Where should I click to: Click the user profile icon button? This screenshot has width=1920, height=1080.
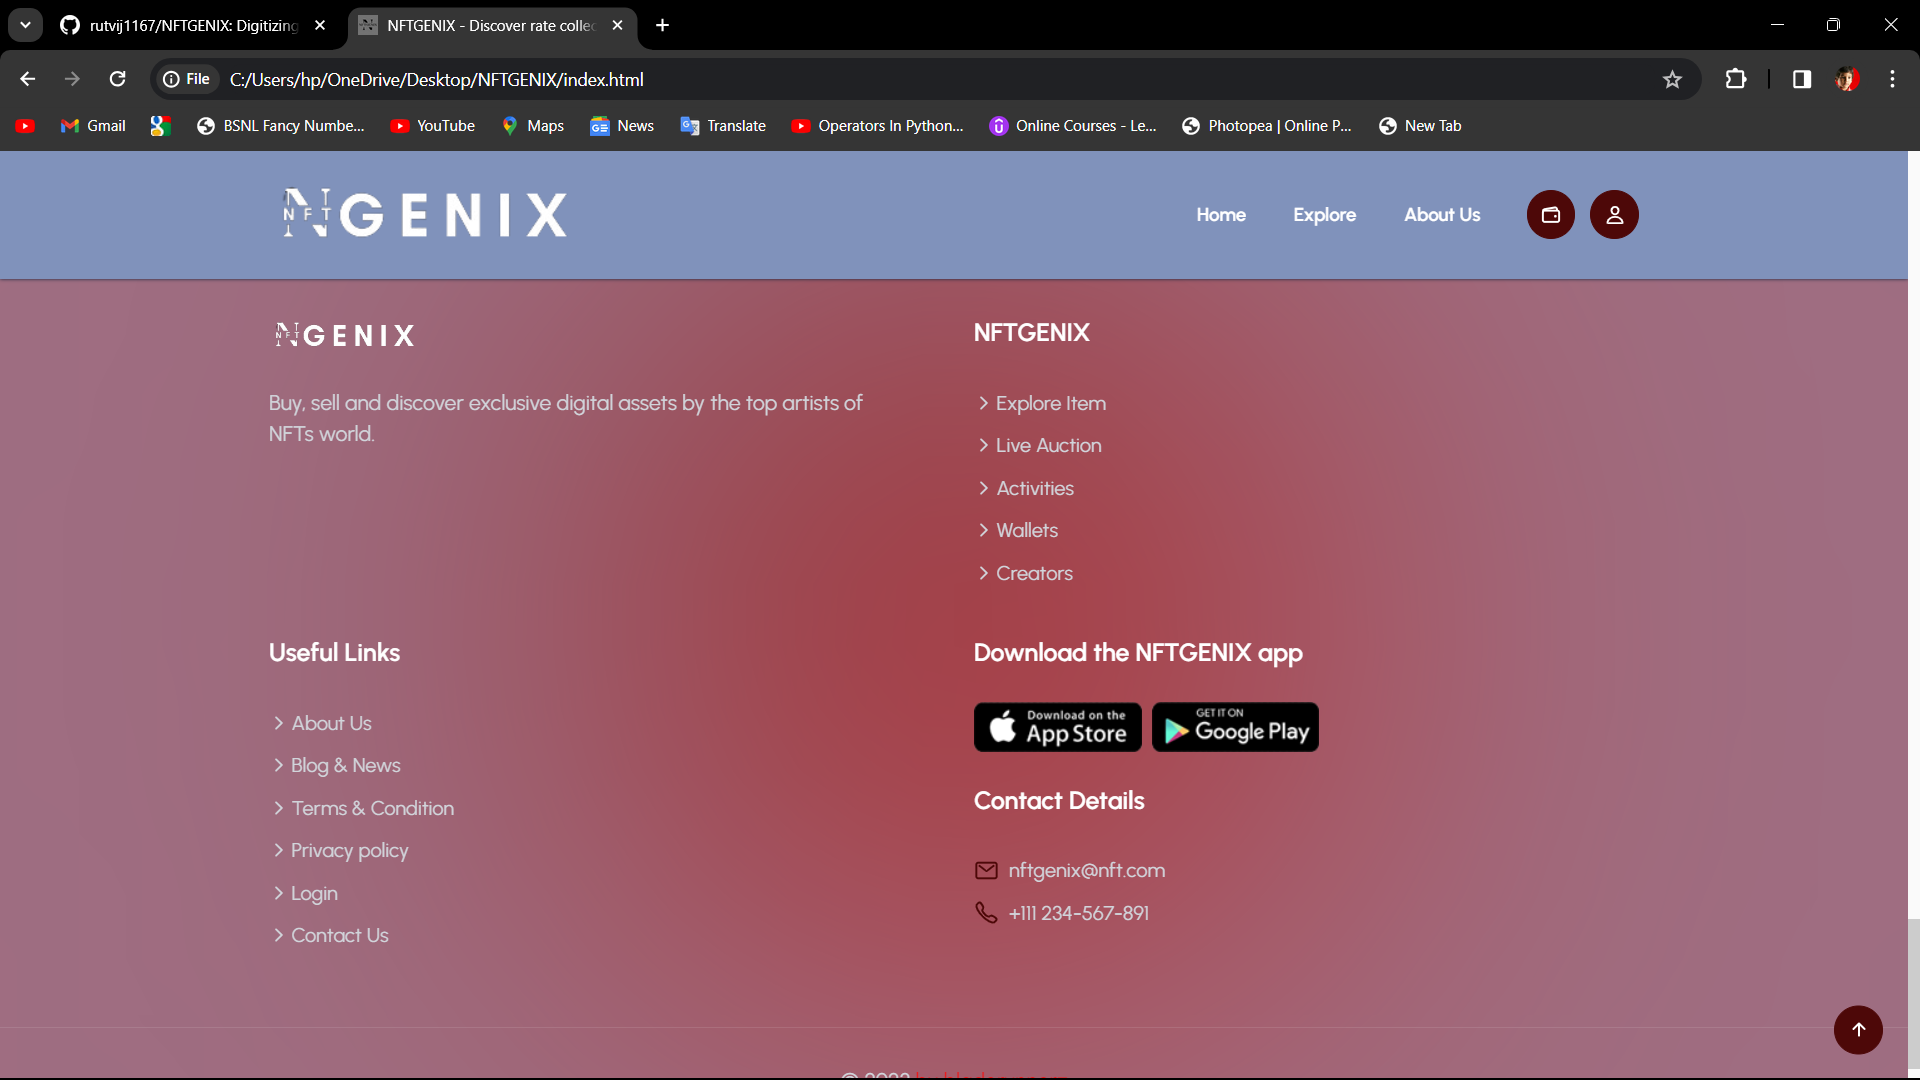click(1614, 215)
